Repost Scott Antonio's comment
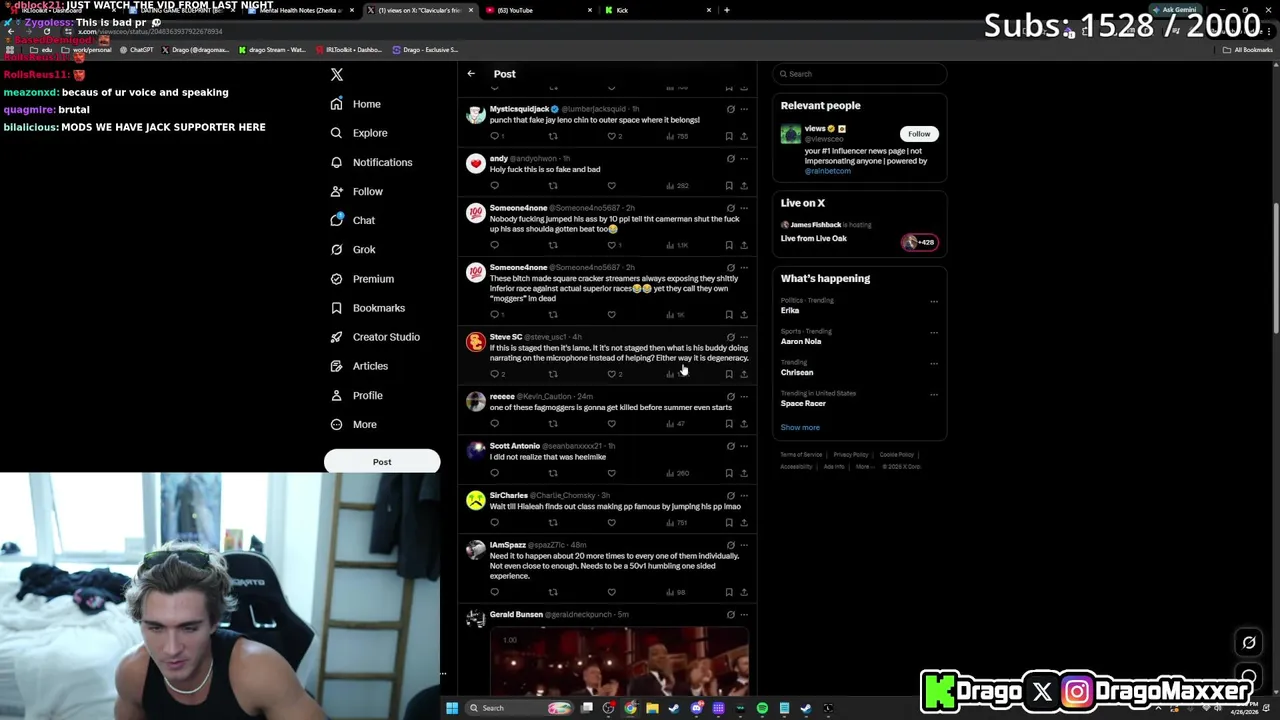The width and height of the screenshot is (1280, 720). pyautogui.click(x=553, y=473)
